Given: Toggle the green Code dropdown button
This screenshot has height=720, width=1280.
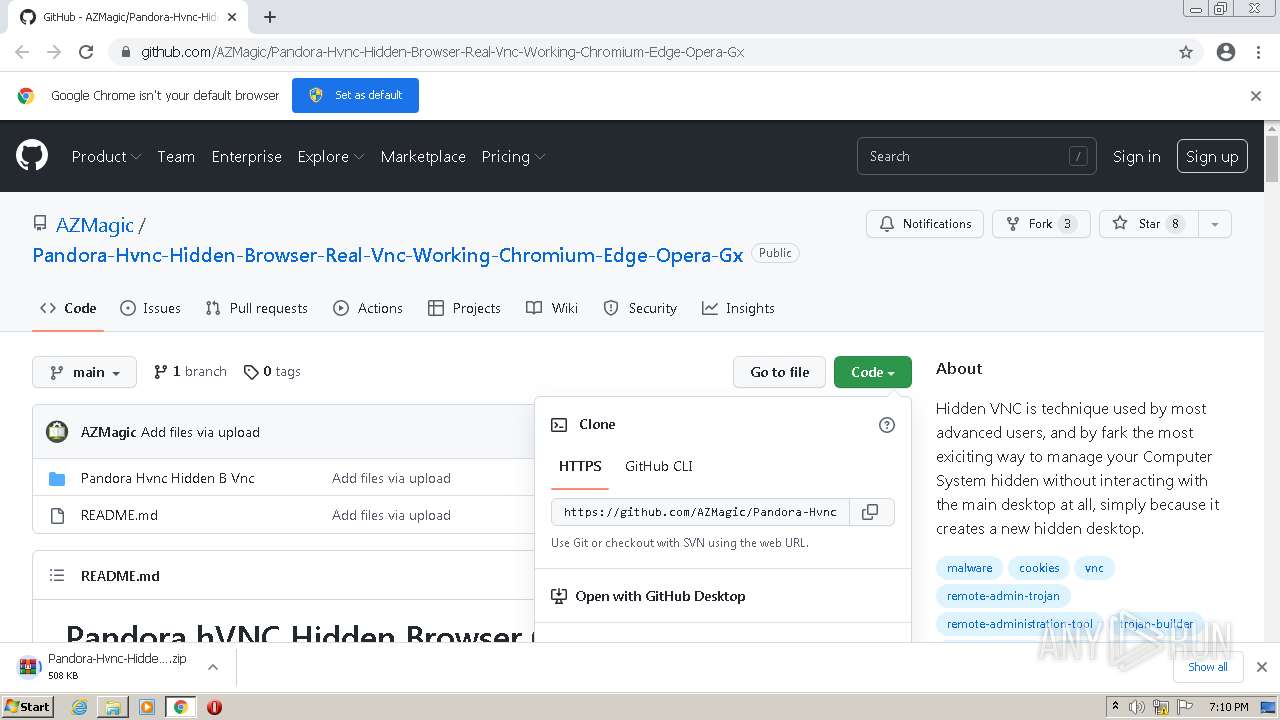Looking at the screenshot, I should click(x=873, y=372).
